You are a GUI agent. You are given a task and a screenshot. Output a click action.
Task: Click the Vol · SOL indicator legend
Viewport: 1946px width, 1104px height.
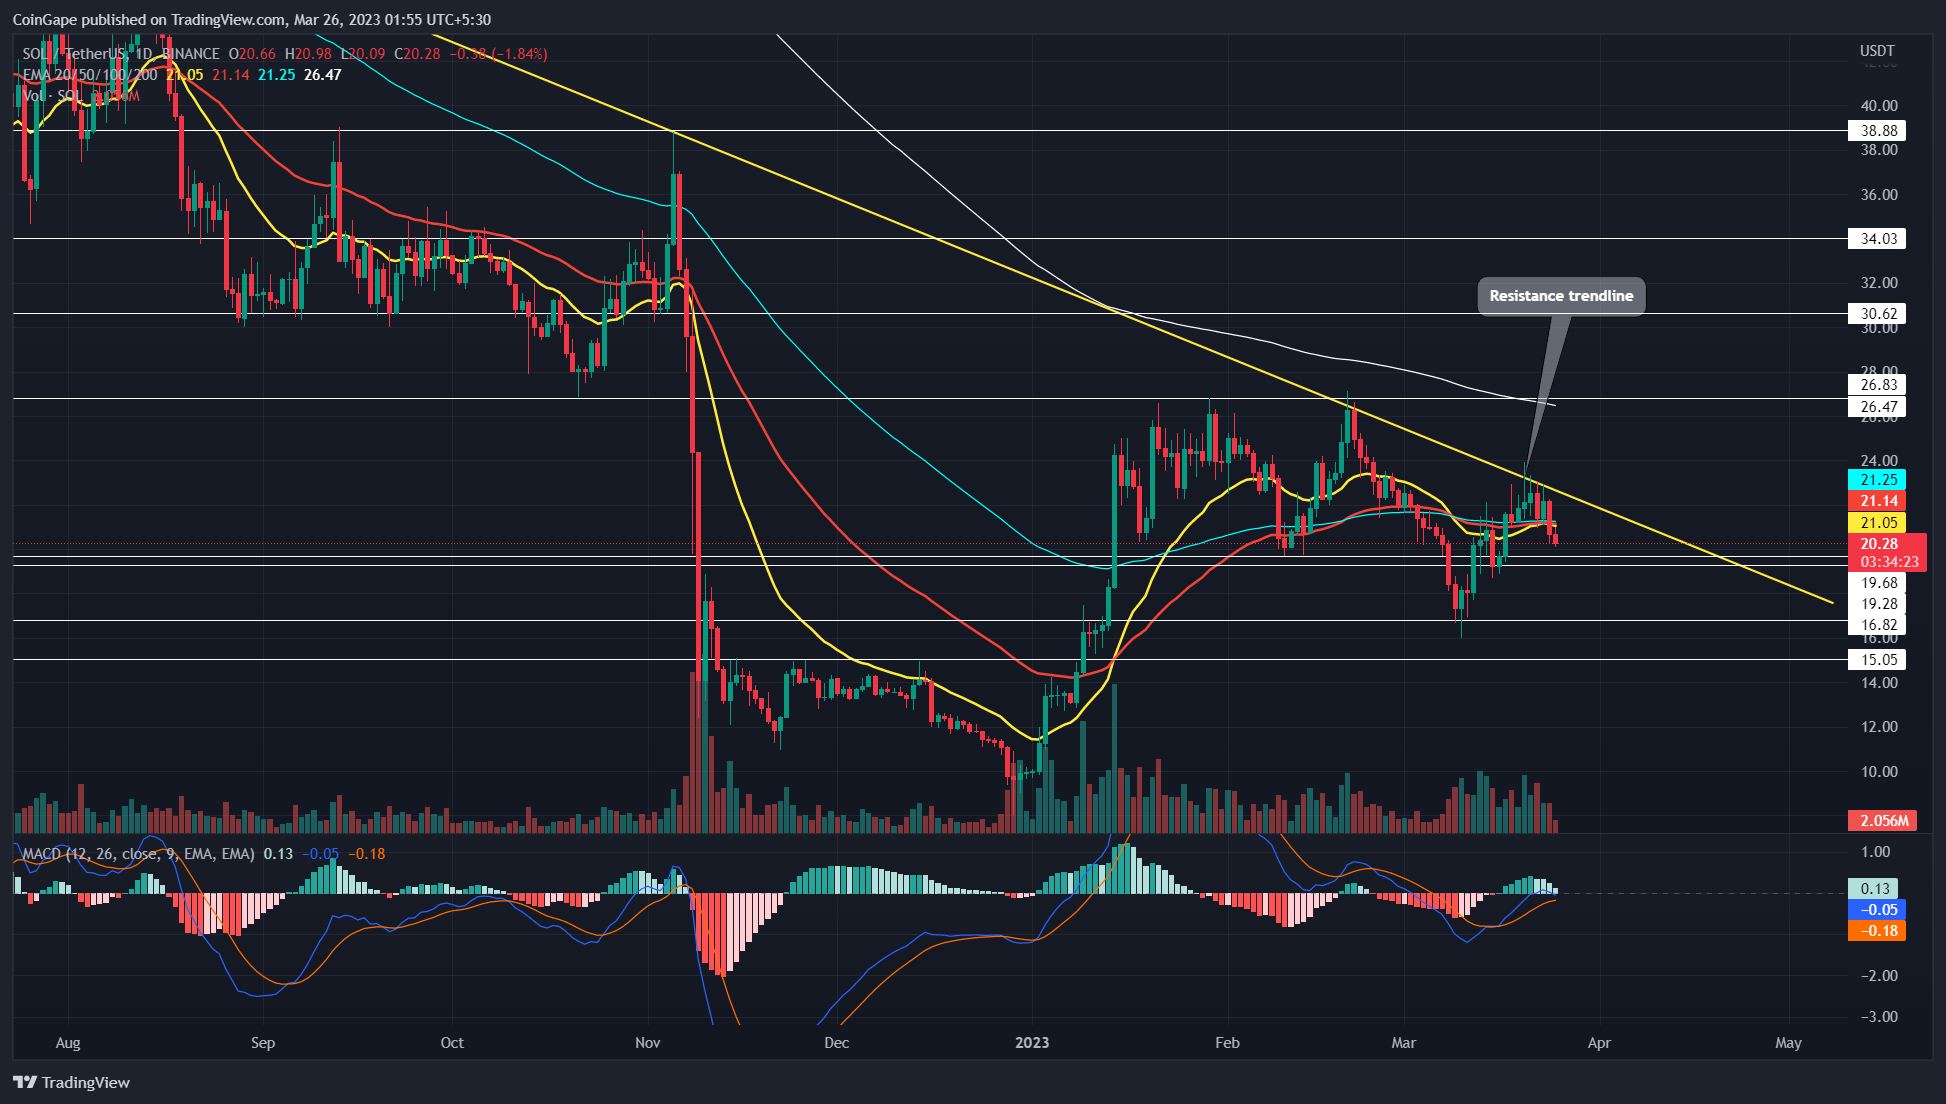55,96
